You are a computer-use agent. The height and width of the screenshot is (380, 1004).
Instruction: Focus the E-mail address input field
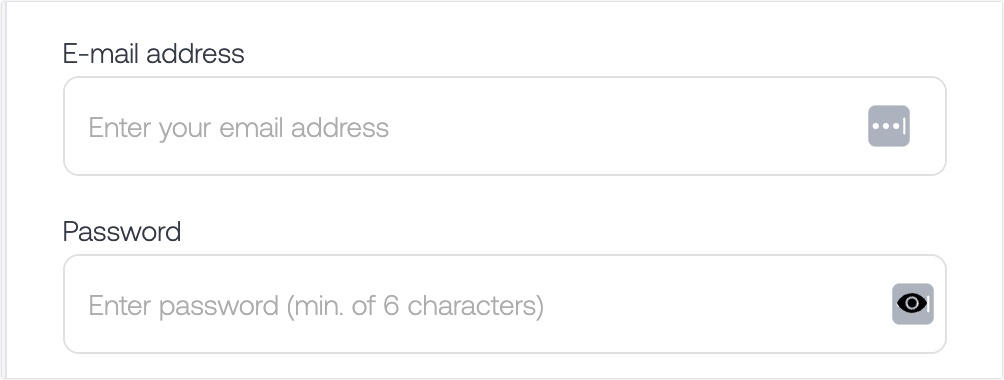click(x=505, y=126)
